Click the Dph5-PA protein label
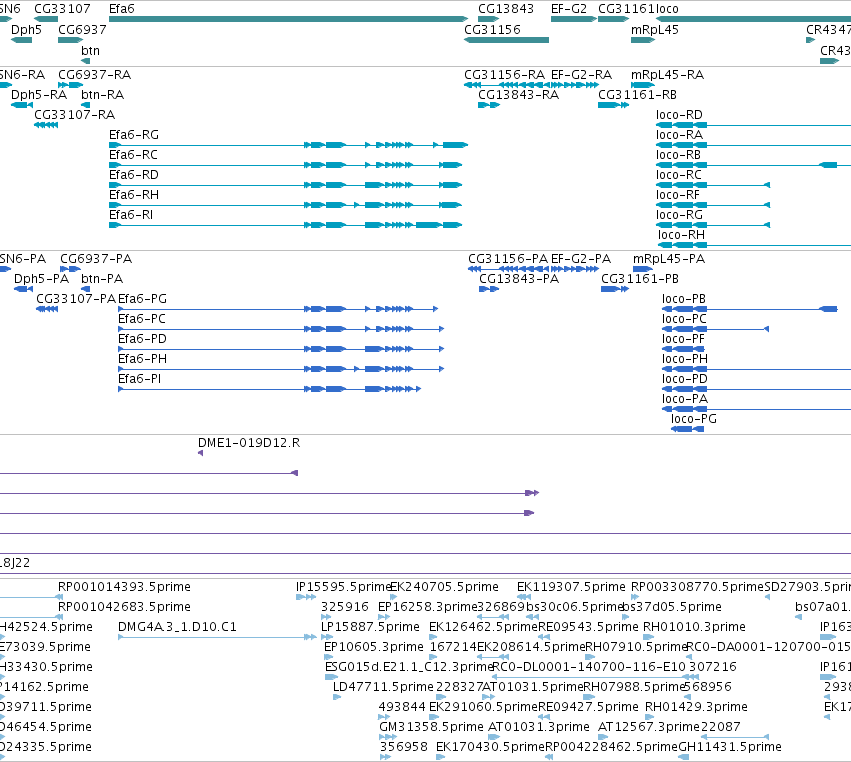The width and height of the screenshot is (851, 762). pyautogui.click(x=41, y=278)
